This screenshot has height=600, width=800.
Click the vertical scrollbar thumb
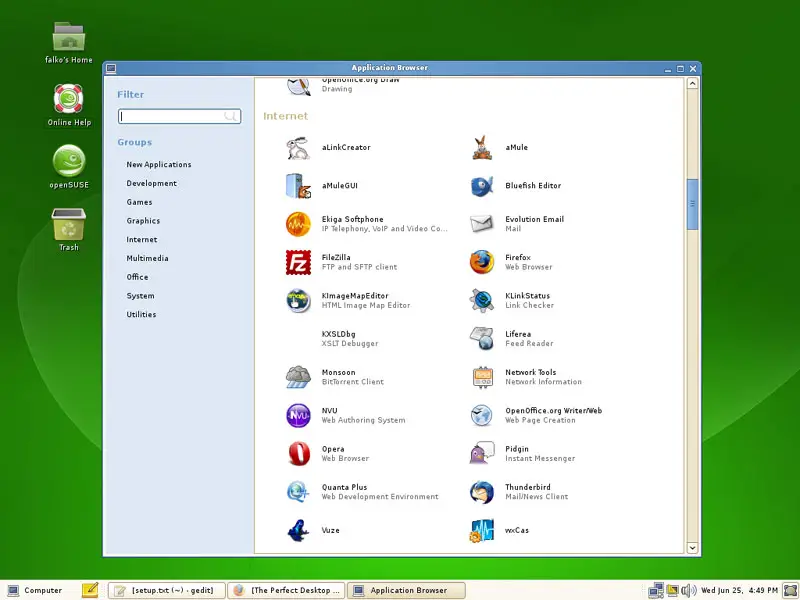coord(692,204)
